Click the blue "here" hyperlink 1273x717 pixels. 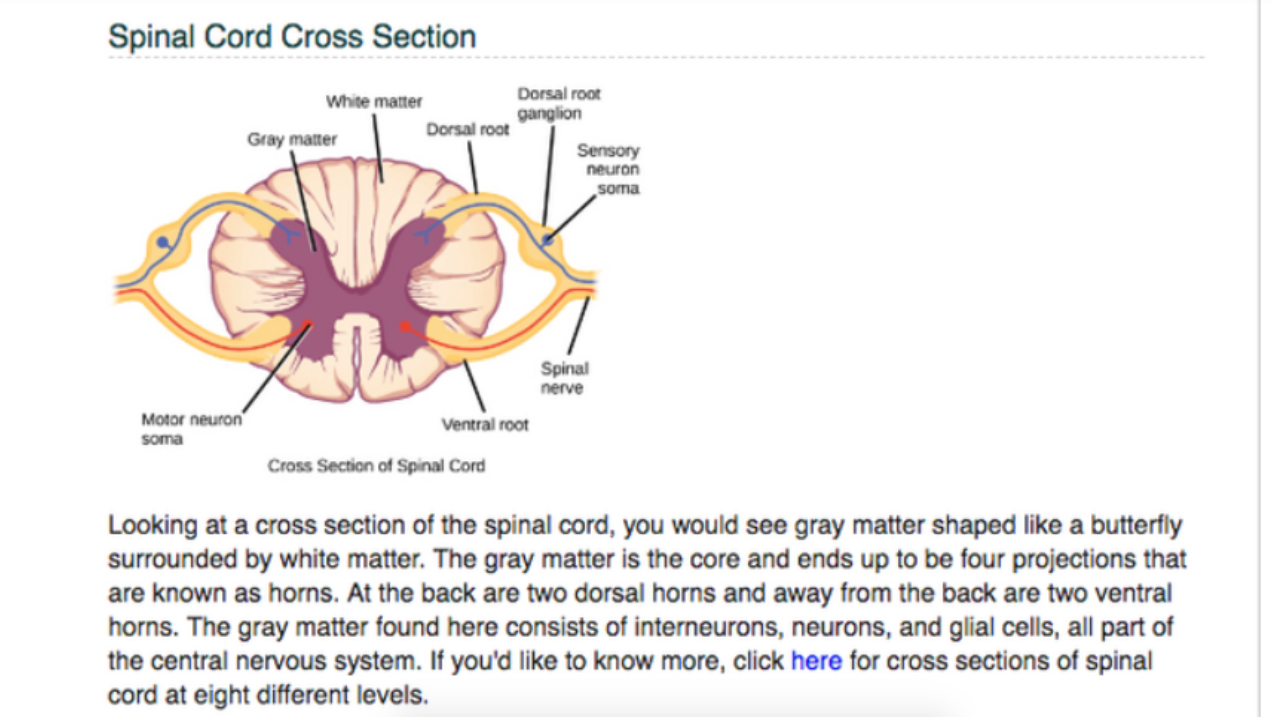coord(816,661)
